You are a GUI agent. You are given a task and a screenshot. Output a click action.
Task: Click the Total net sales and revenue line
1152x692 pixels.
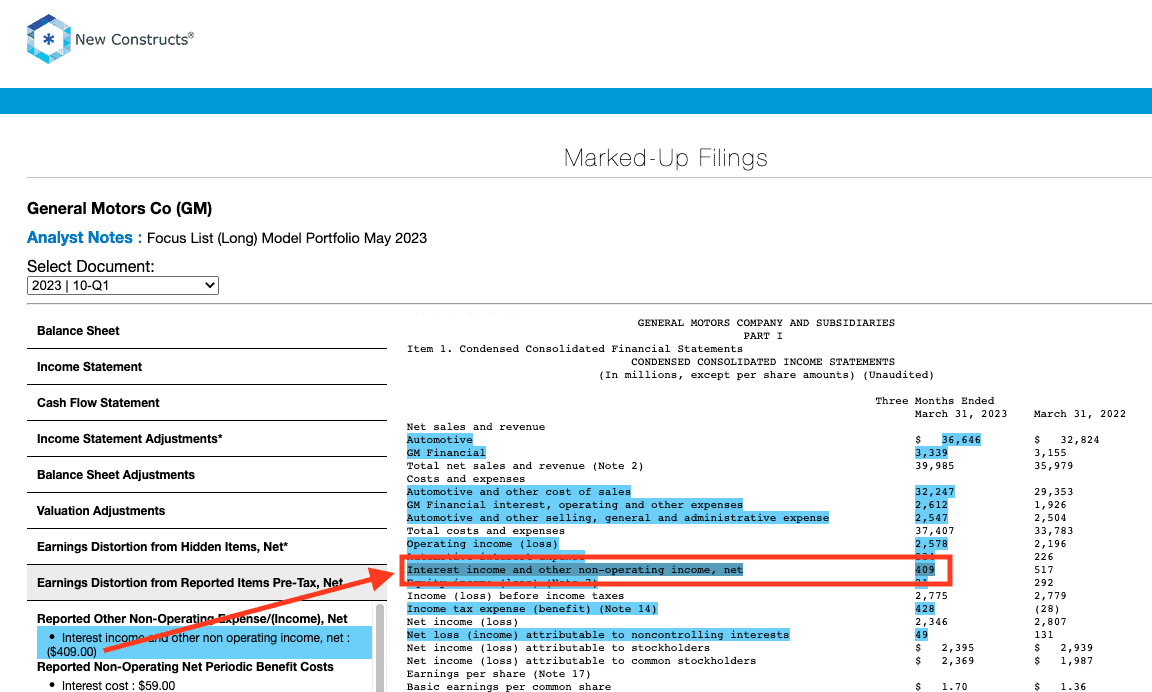pyautogui.click(x=525, y=466)
